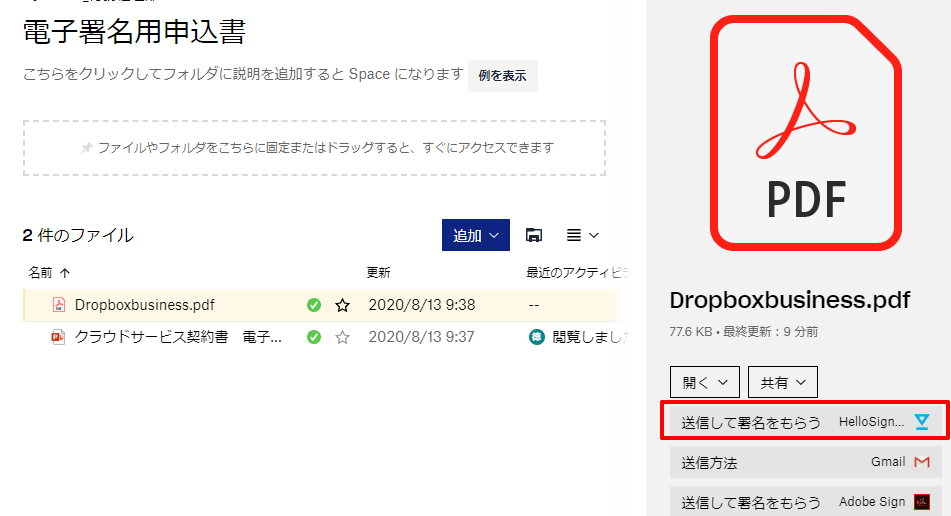
Task: Star the クラウドサービス契約書 file
Action: point(342,337)
